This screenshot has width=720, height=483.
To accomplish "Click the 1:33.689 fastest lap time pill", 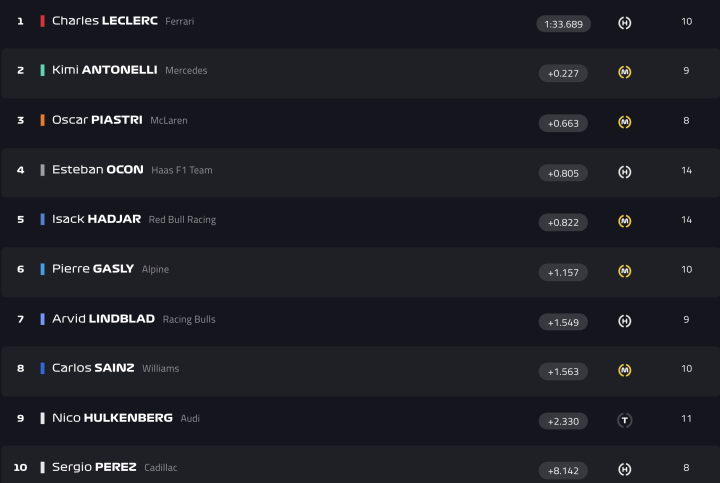I will 563,23.
